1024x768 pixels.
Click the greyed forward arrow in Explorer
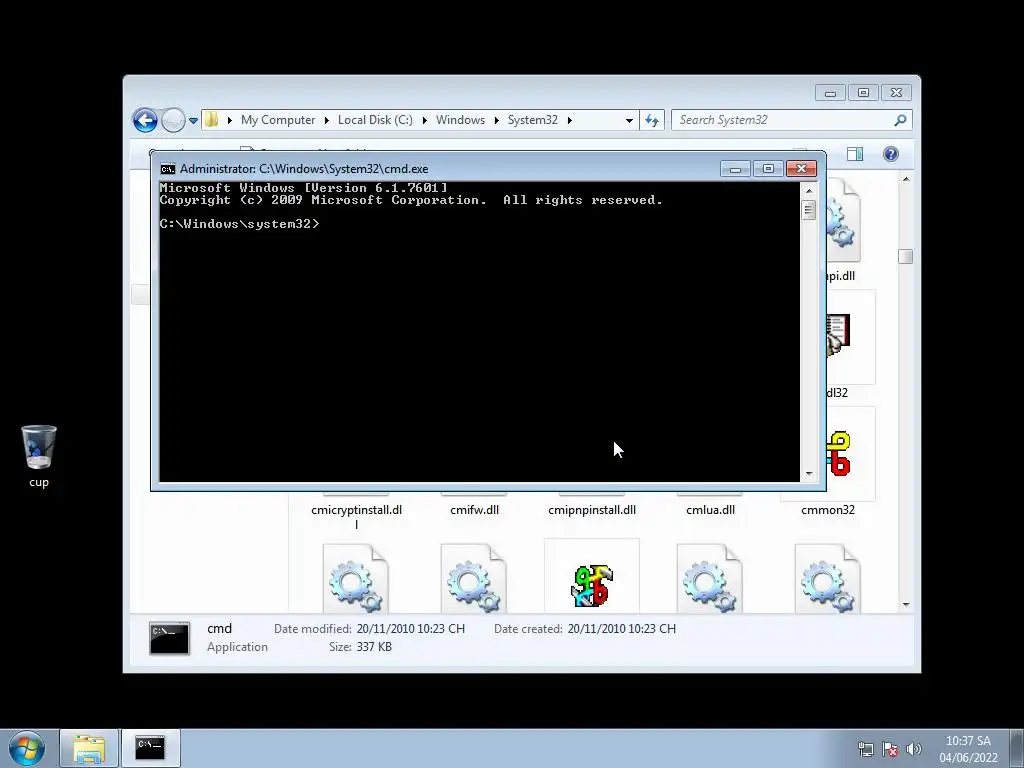[x=173, y=120]
